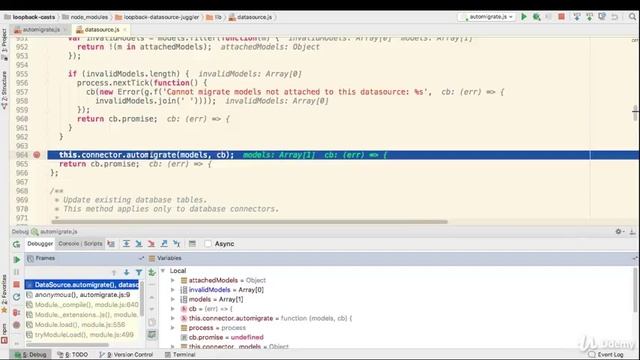Click node_modules in breadcrumb

(x=85, y=17)
